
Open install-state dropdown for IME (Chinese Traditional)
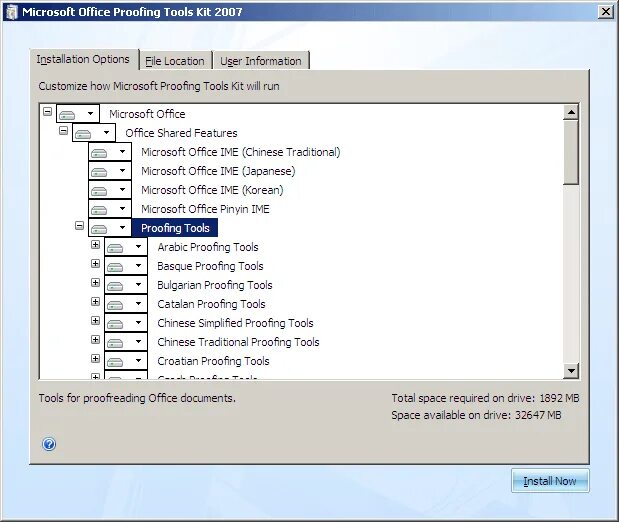pos(110,152)
